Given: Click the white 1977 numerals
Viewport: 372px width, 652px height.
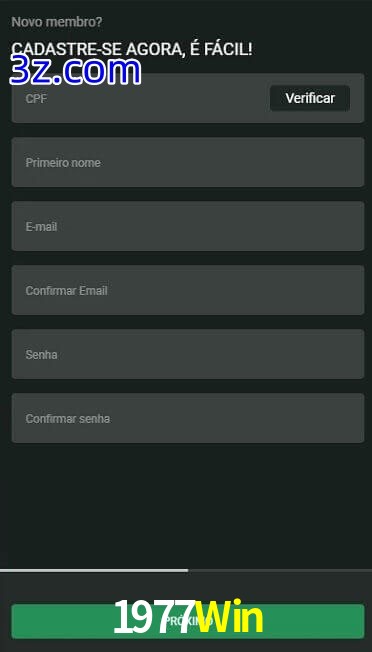Looking at the screenshot, I should (x=154, y=618).
